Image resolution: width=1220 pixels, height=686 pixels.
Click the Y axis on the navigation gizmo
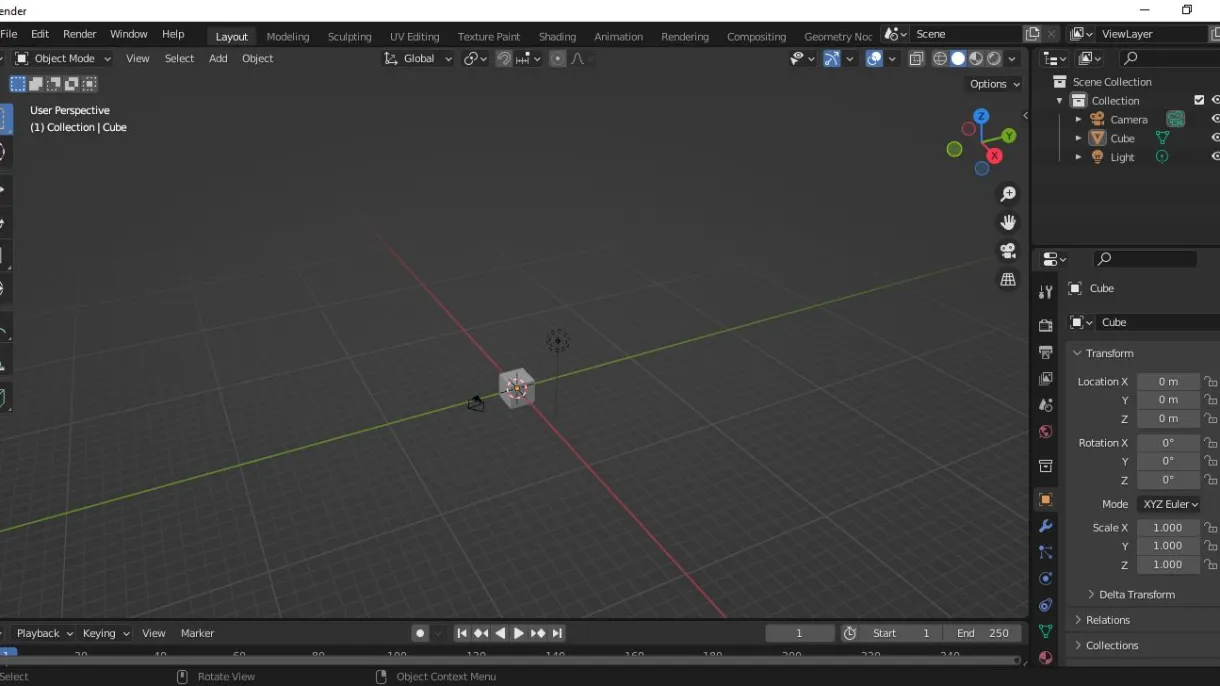point(1009,135)
